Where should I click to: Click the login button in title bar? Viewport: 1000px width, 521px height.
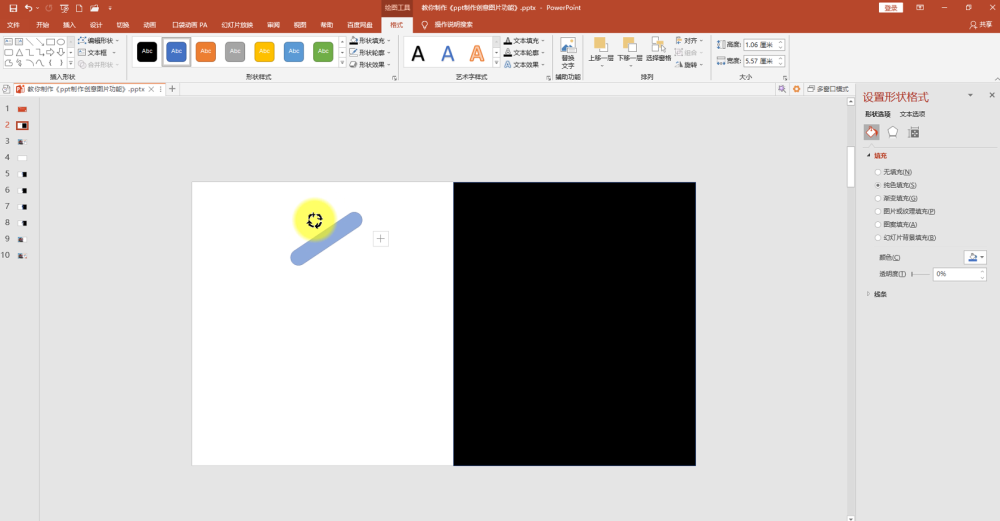point(891,8)
